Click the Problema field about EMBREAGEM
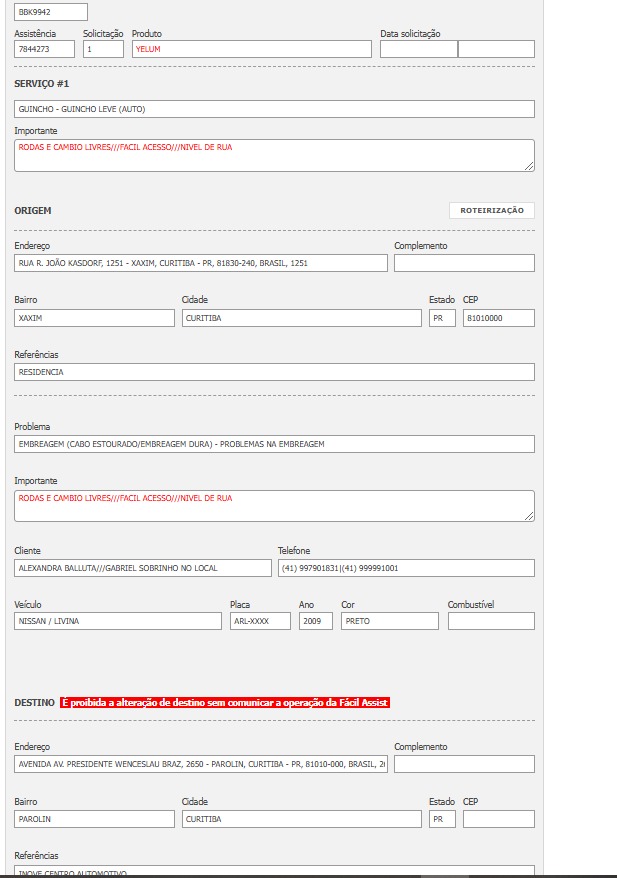This screenshot has width=617, height=878. (274, 443)
